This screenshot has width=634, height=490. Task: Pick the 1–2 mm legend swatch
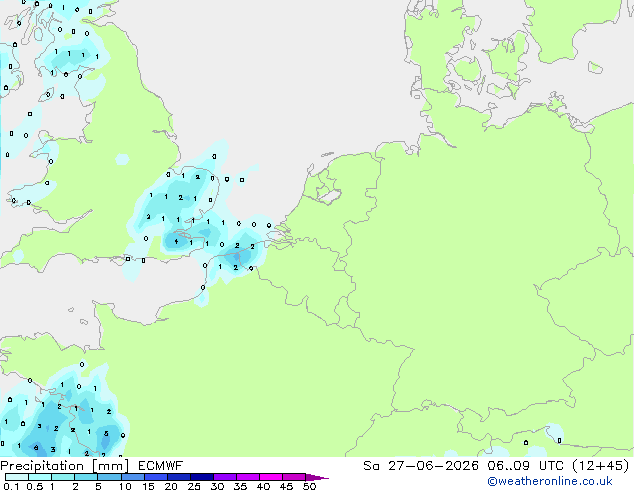[63, 477]
